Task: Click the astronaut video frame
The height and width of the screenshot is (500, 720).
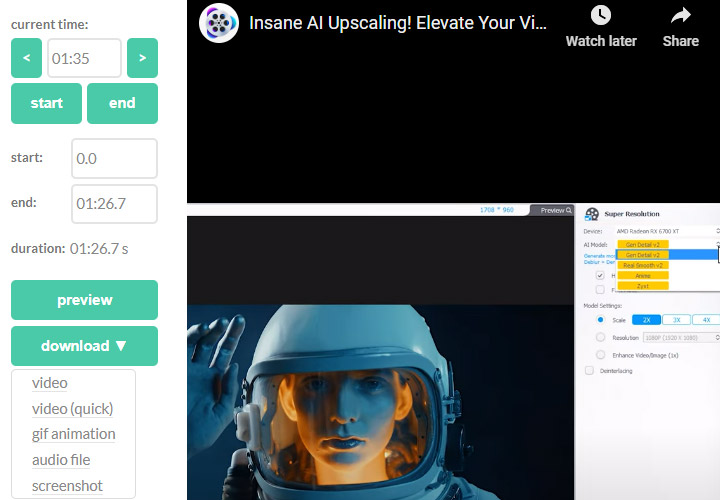Action: click(x=380, y=402)
